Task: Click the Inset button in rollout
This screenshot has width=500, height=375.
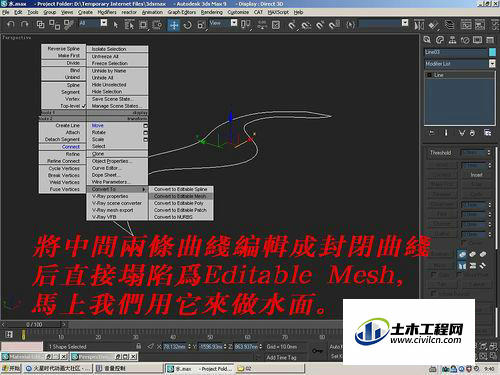Action: [476, 175]
